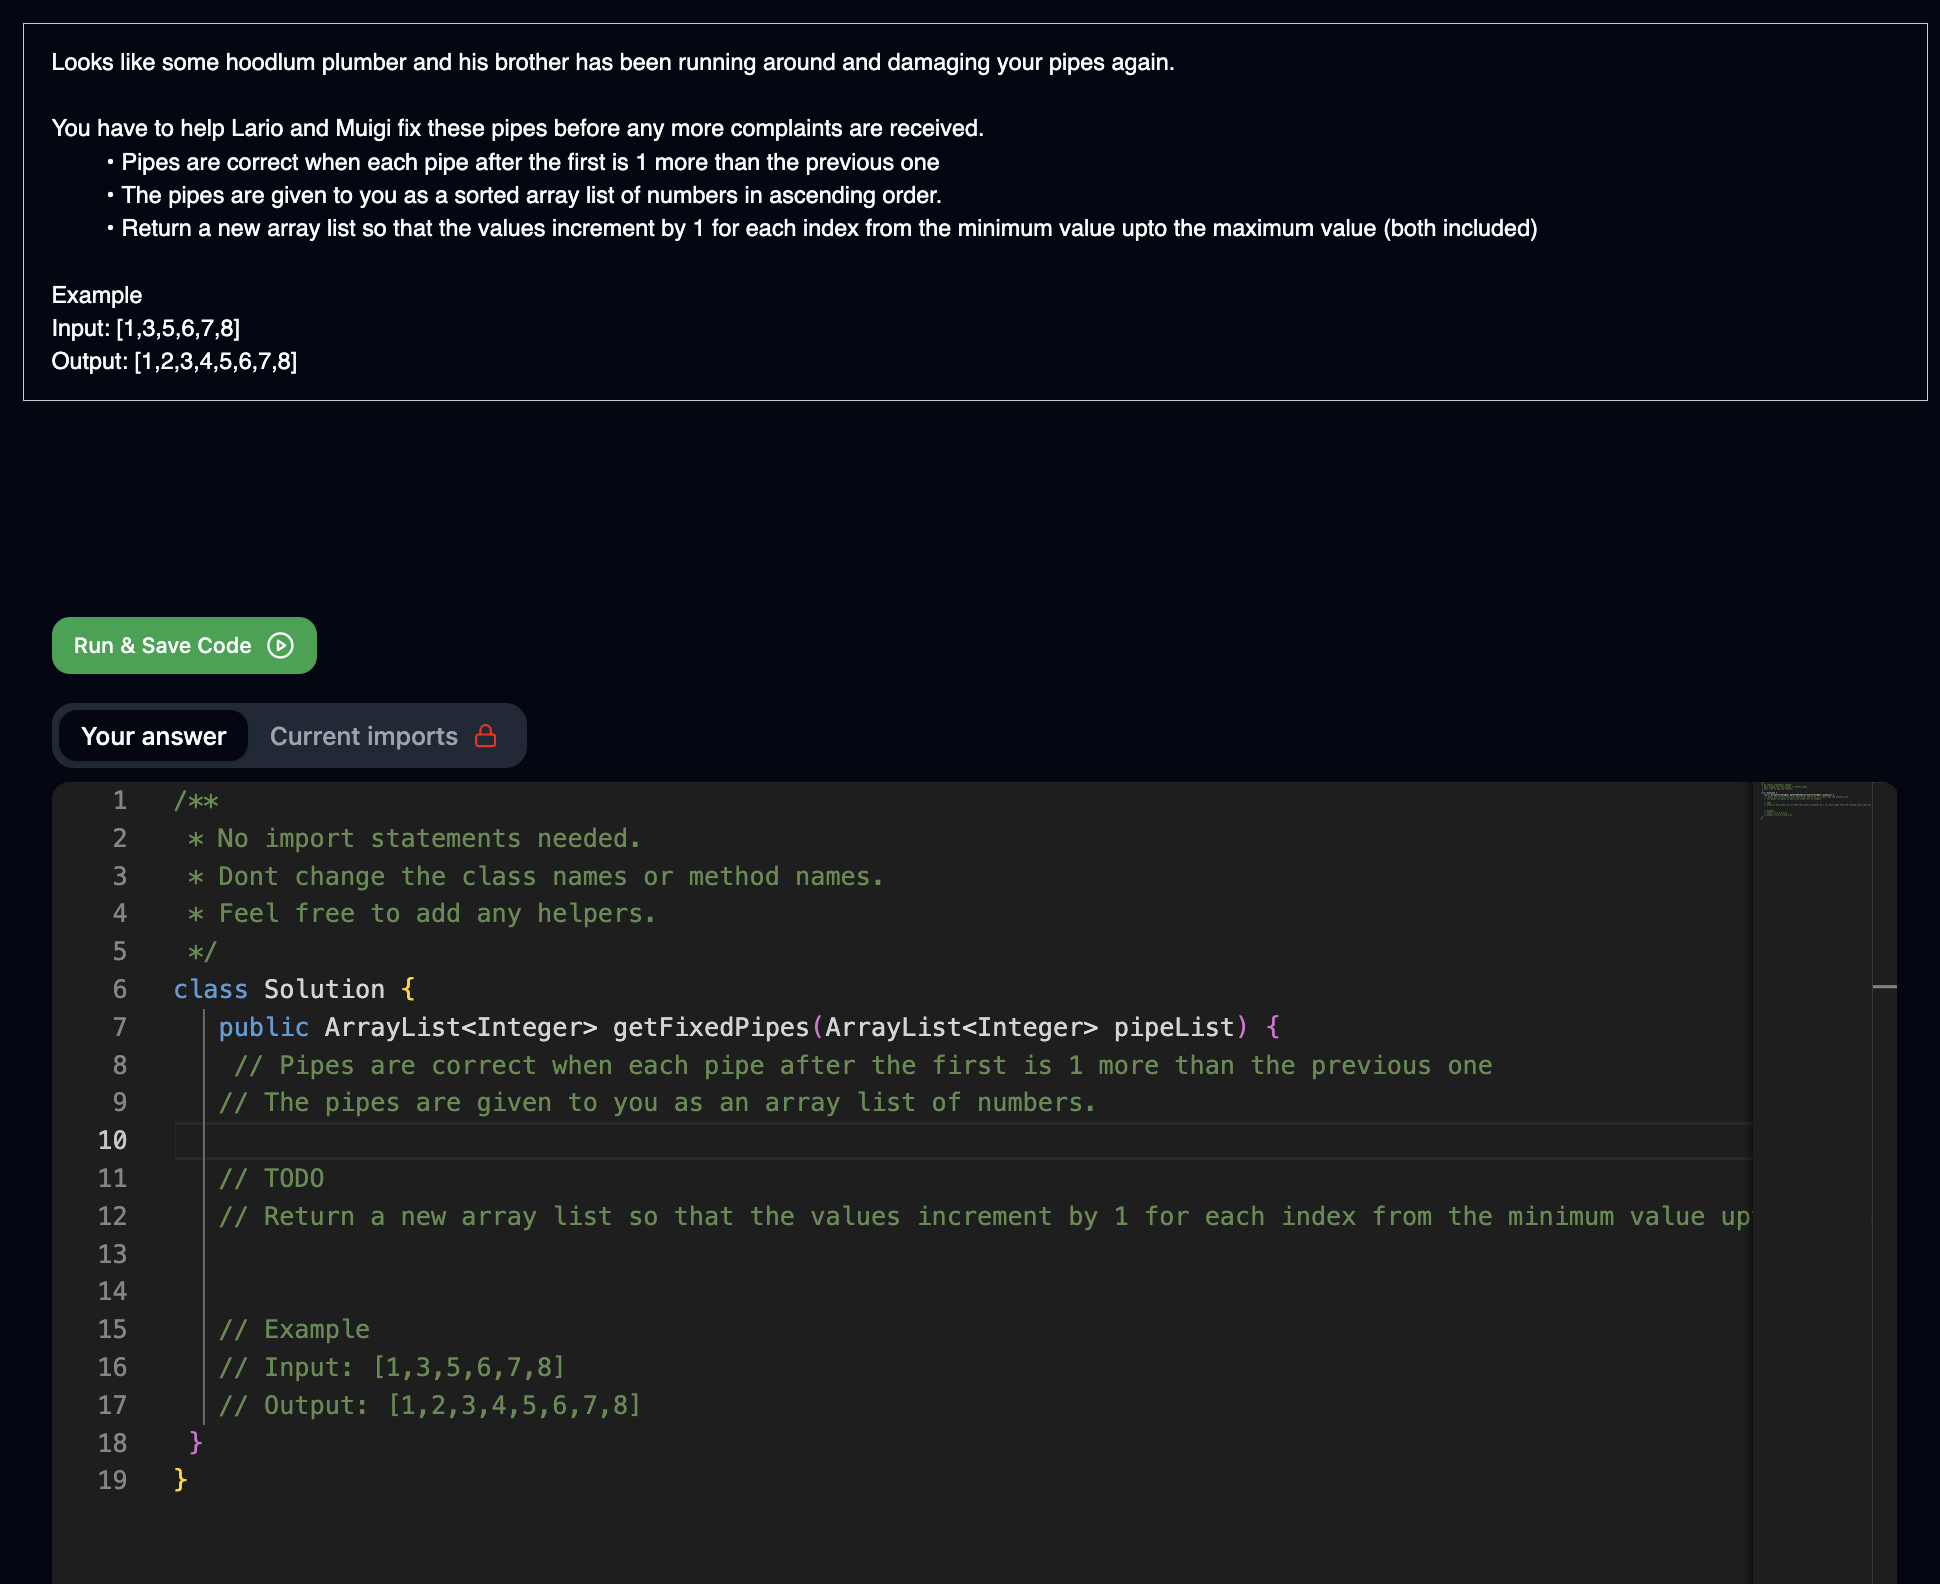Click the public keyword on line 7
Screen dimensions: 1940x1584
[264, 1027]
